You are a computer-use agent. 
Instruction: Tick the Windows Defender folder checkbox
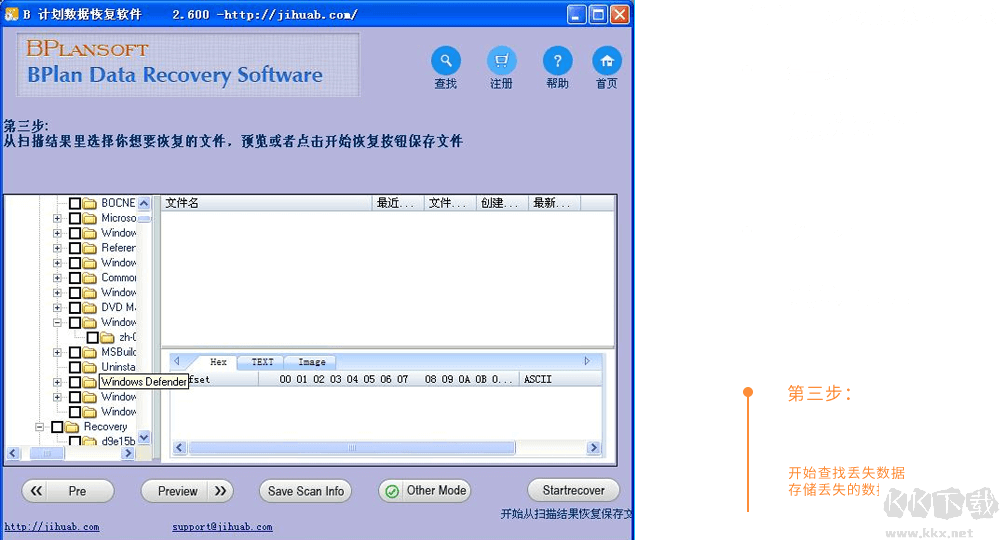click(75, 382)
